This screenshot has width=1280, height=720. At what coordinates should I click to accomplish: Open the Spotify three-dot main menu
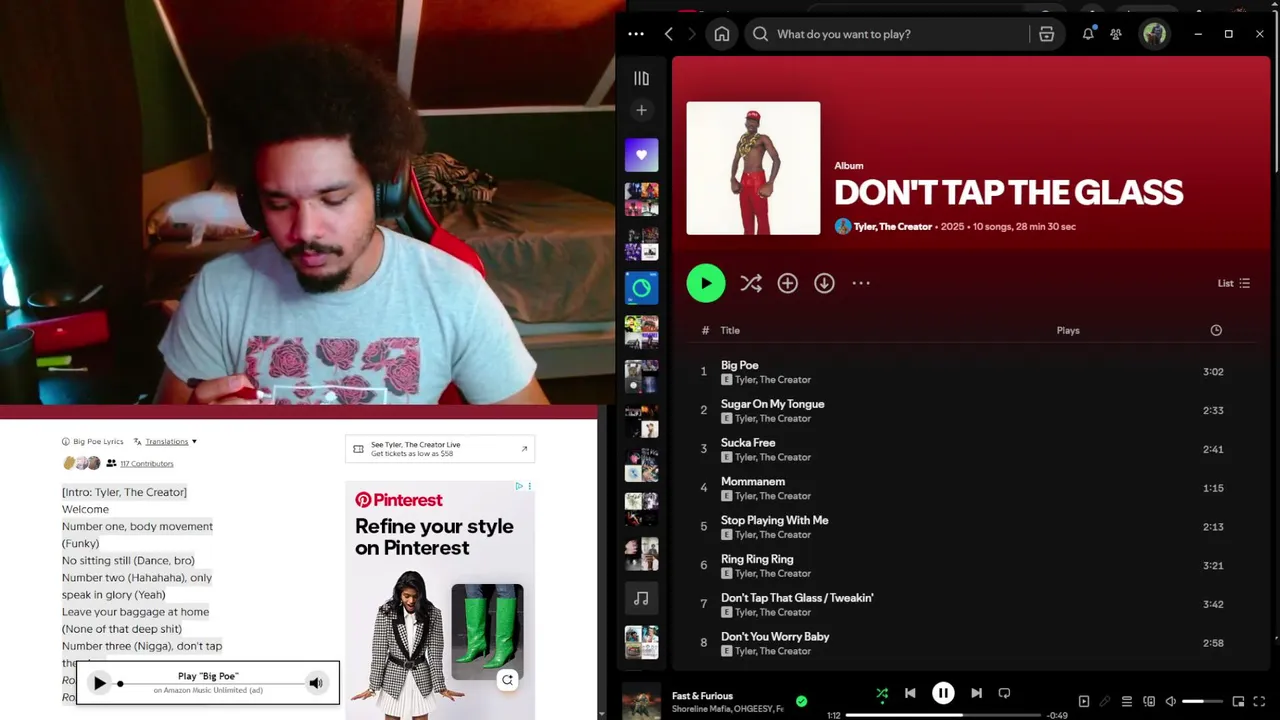pos(636,34)
